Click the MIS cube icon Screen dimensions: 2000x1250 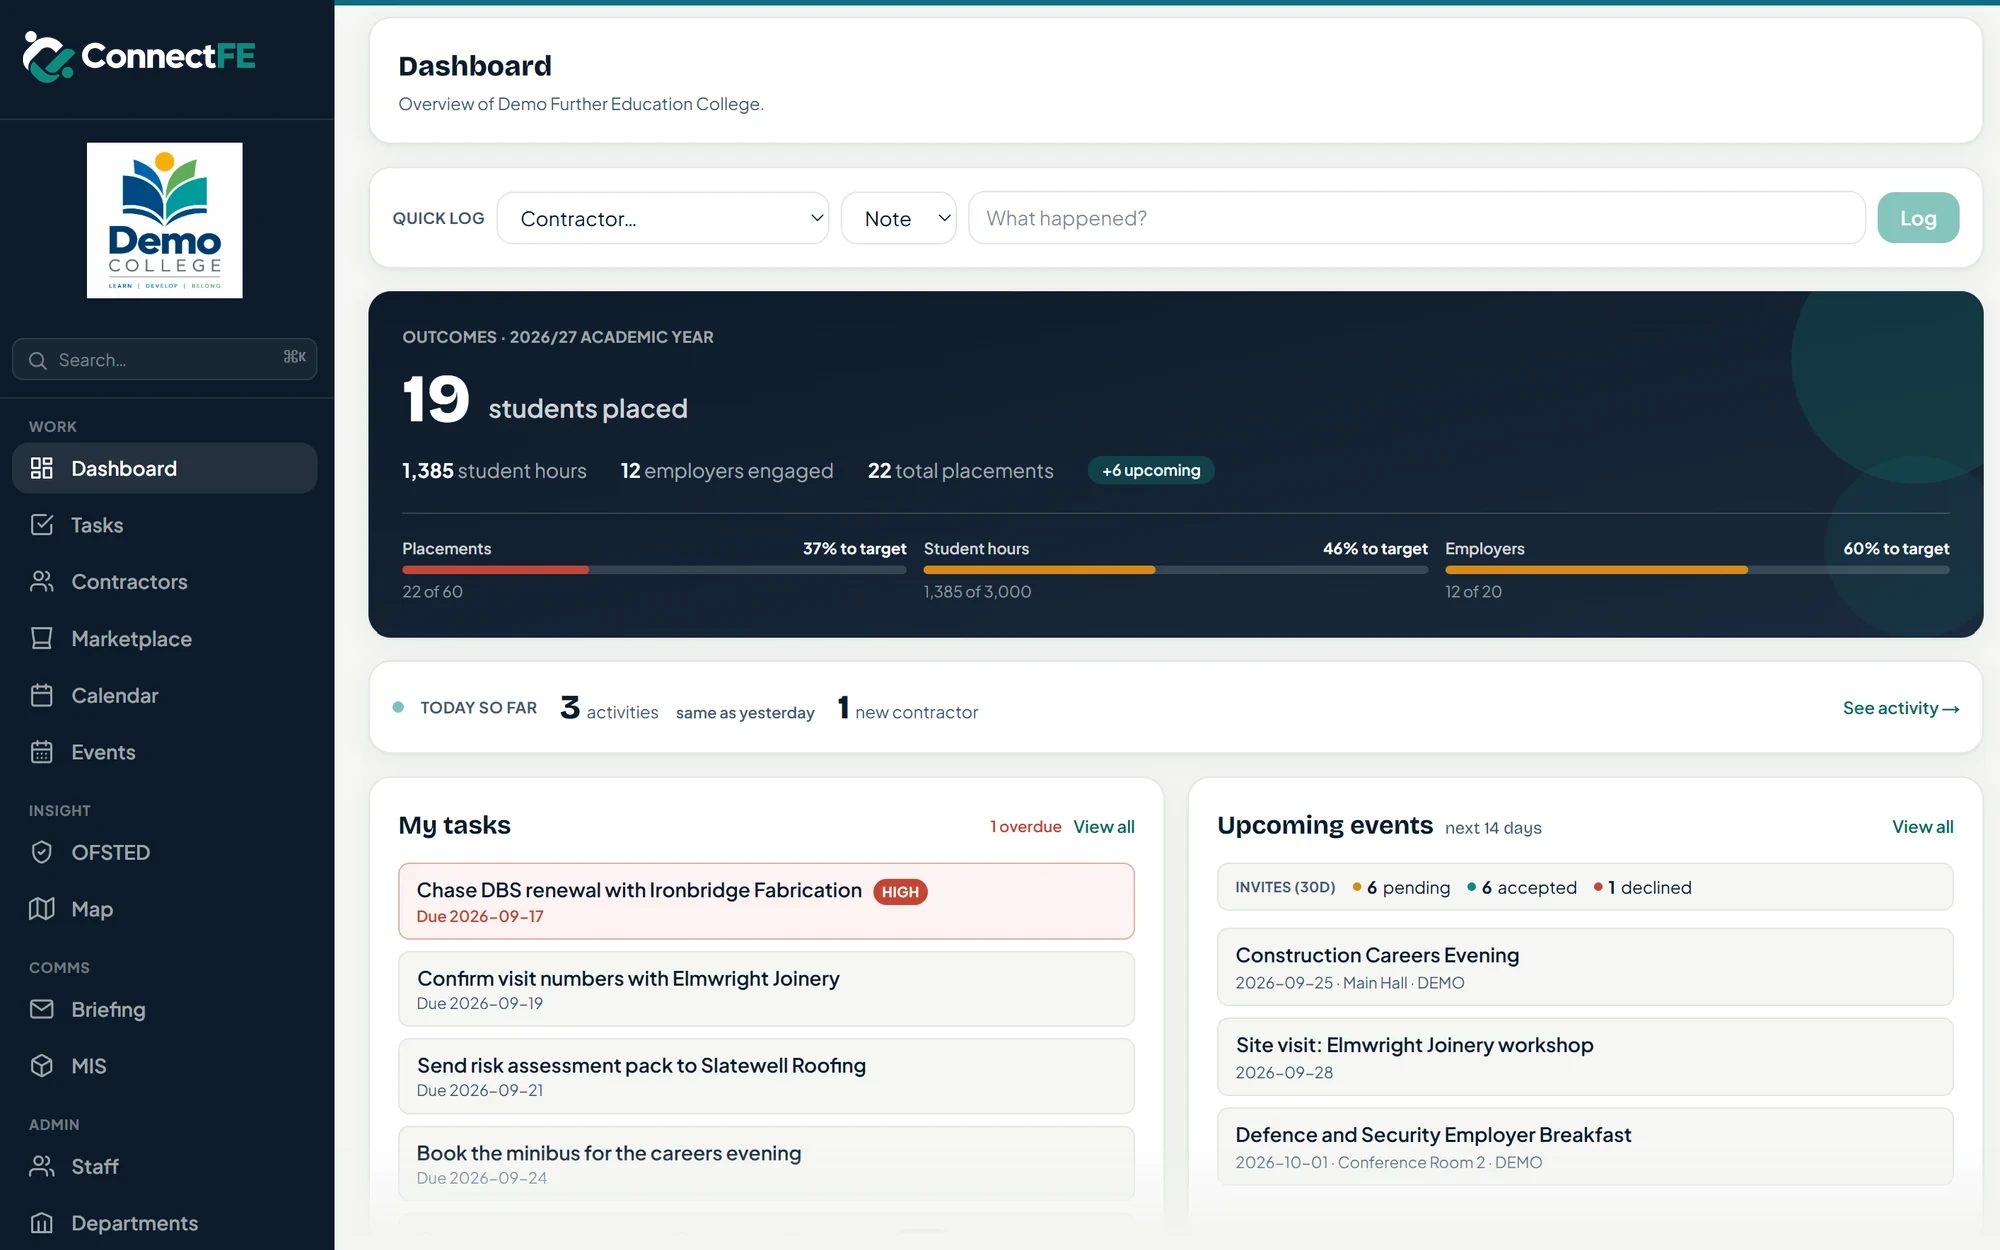pyautogui.click(x=42, y=1066)
